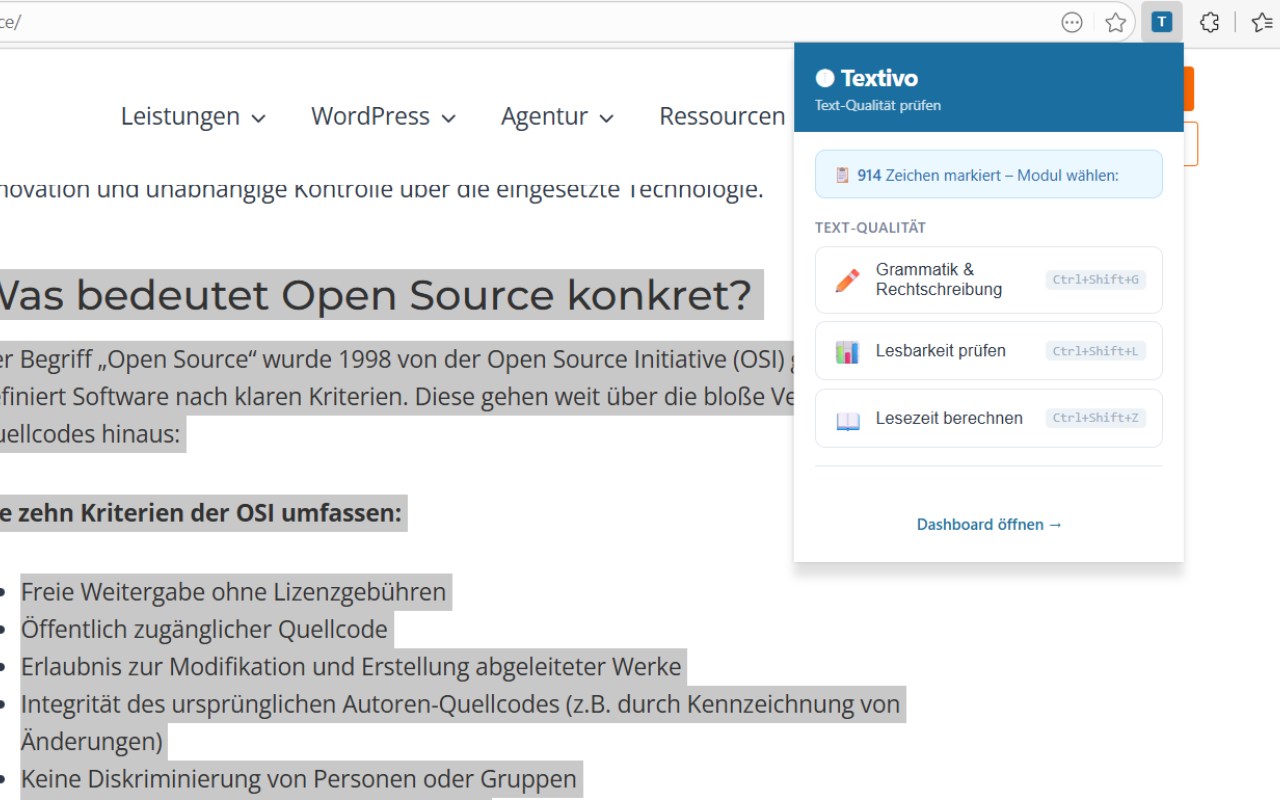This screenshot has height=800, width=1280.
Task: Expand the Agentur dropdown chevron
Action: [x=606, y=118]
